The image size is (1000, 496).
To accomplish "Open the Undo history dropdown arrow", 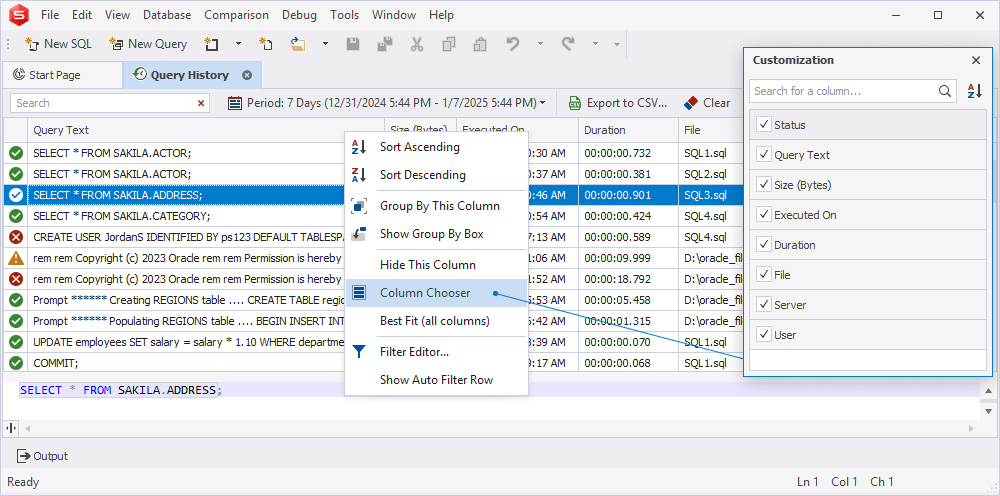I will pos(540,44).
